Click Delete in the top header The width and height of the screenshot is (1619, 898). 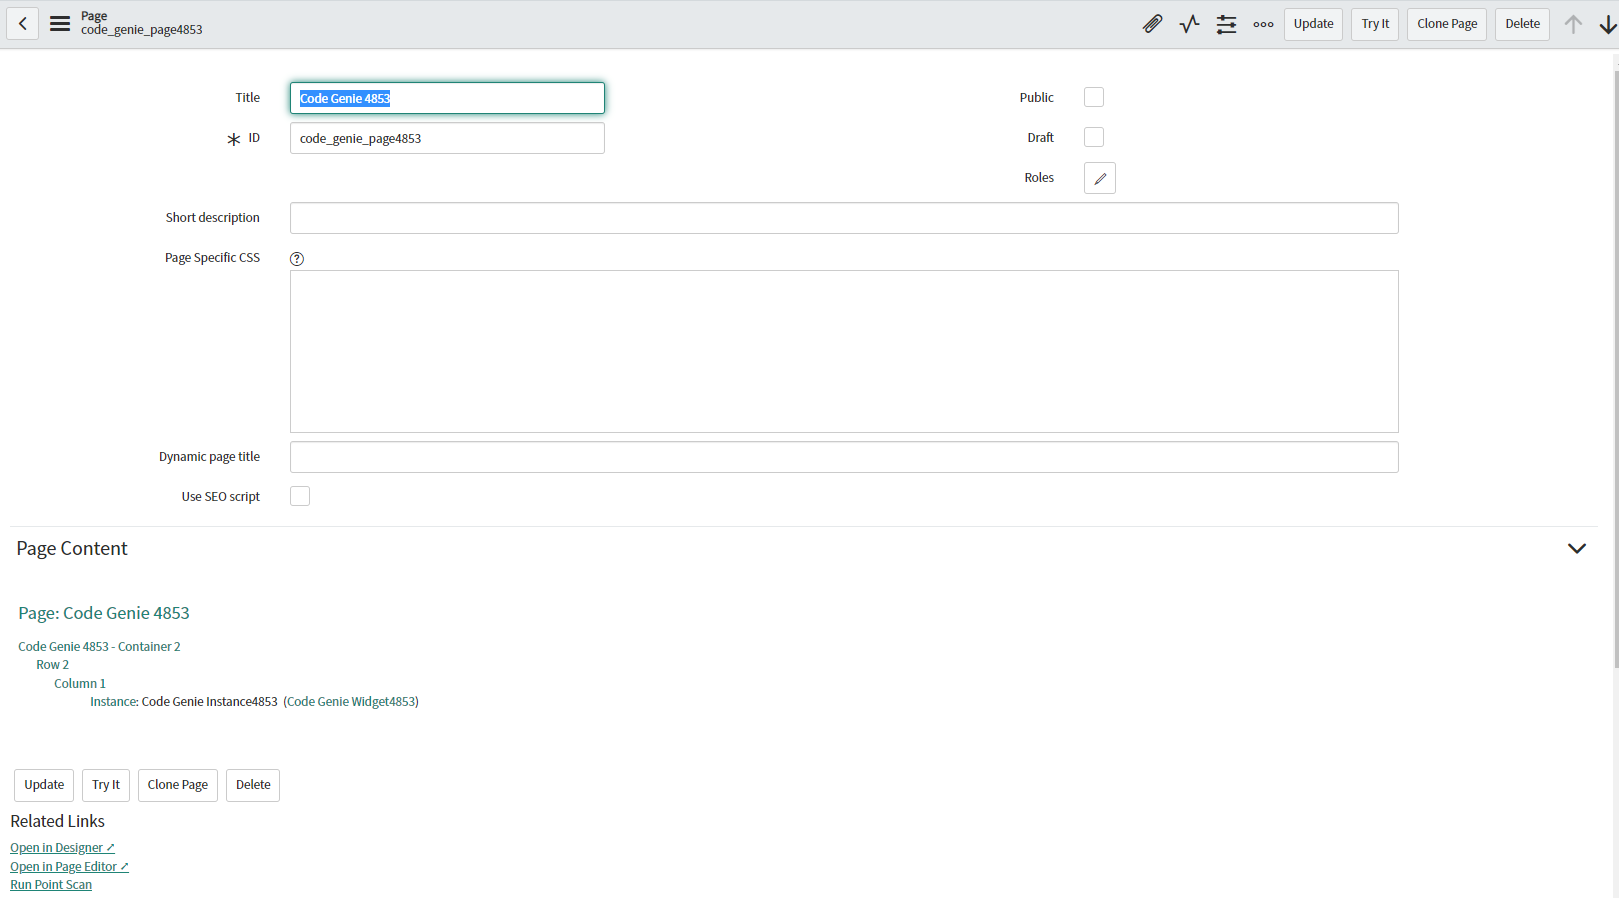pos(1522,24)
